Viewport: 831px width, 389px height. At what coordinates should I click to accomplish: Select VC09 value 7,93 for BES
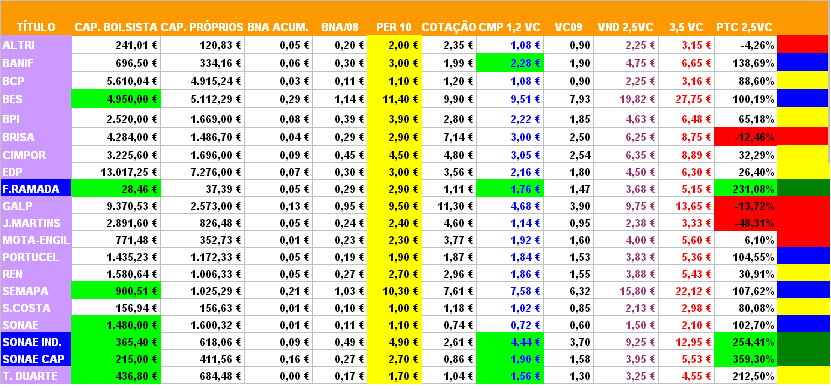point(568,99)
